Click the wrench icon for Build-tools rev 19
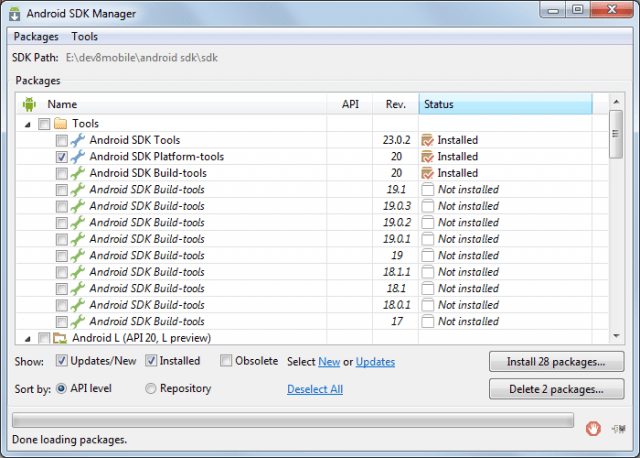The image size is (640, 458). click(78, 256)
